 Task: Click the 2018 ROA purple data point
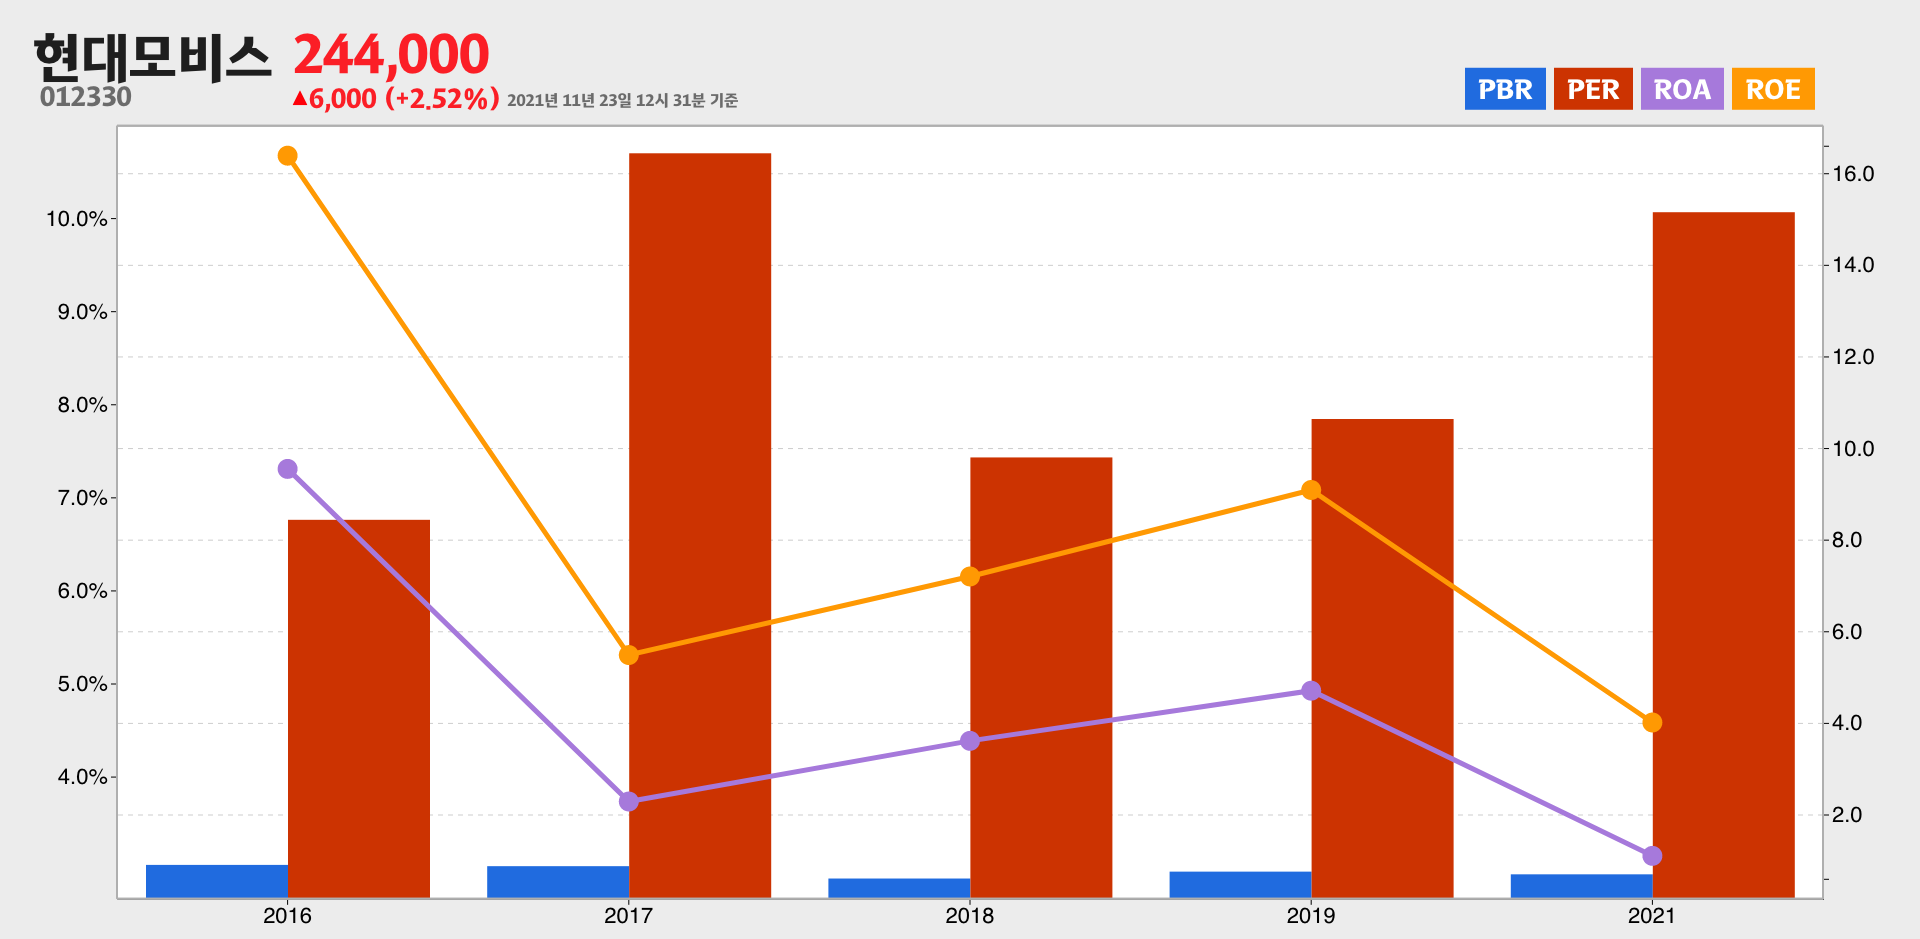970,741
